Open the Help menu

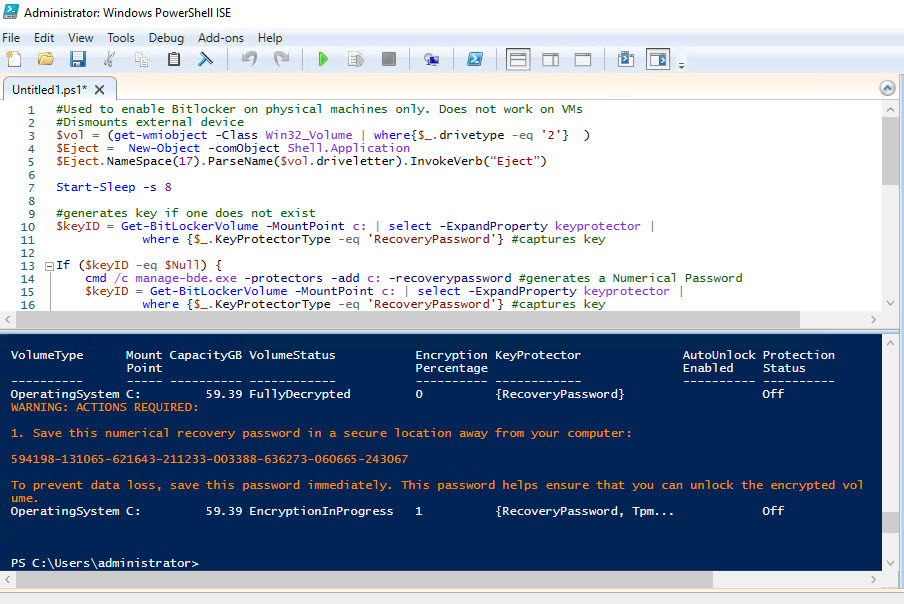click(x=270, y=38)
